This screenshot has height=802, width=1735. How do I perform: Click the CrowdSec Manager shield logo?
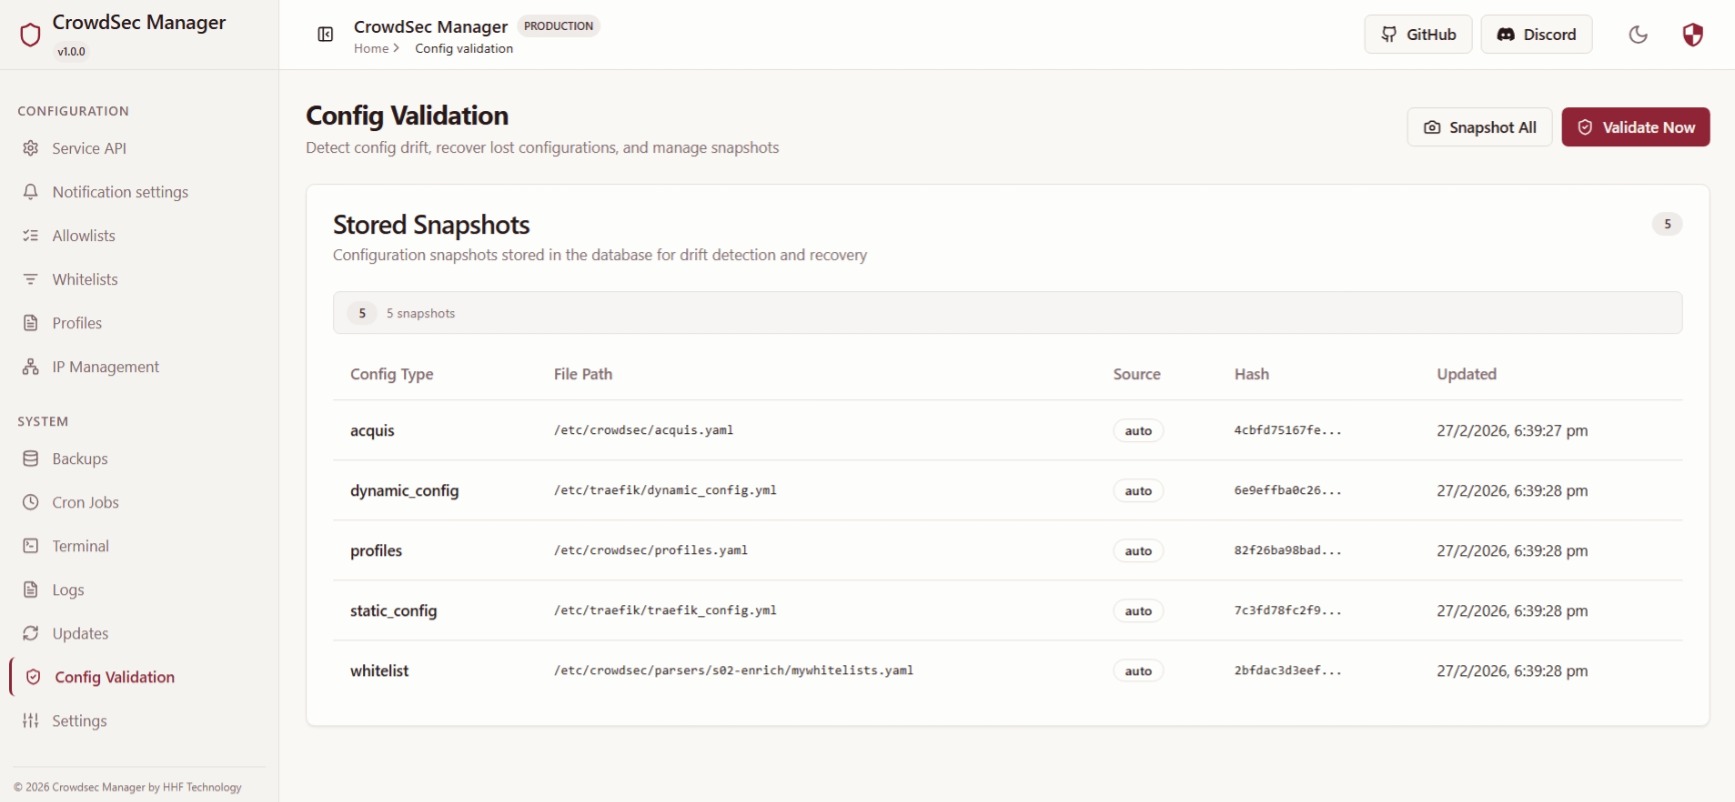click(30, 35)
